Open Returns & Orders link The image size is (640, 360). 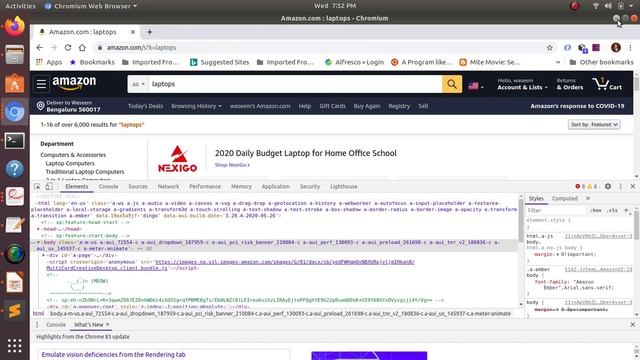[x=570, y=84]
